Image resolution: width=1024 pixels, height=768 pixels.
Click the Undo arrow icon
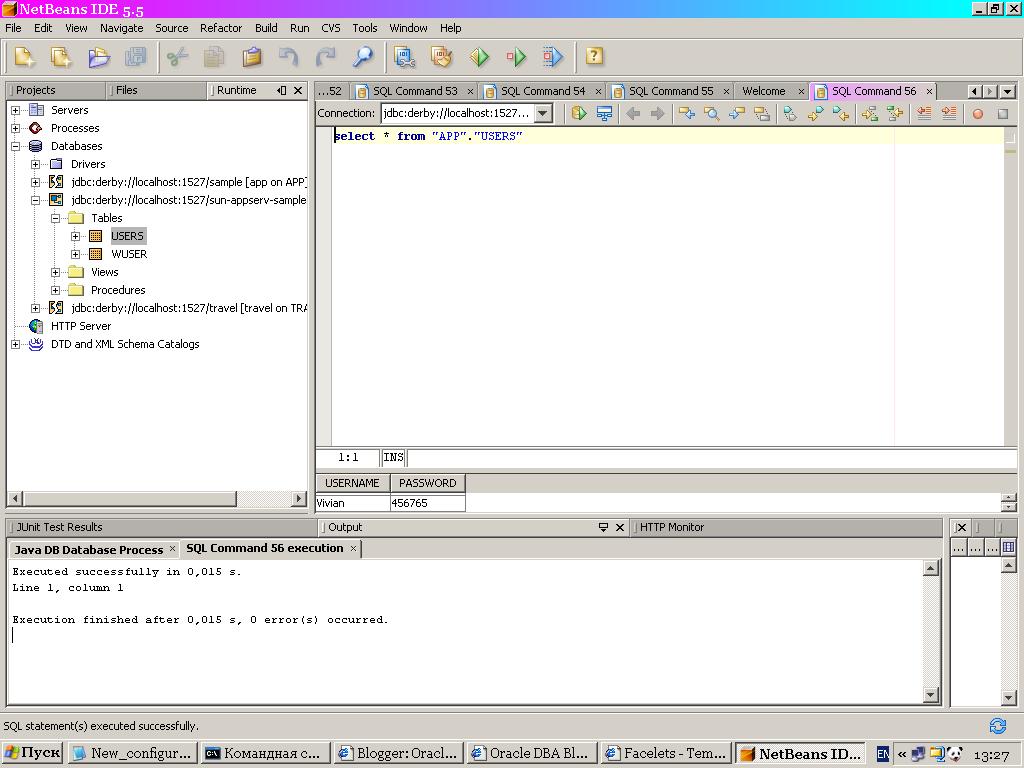[289, 57]
